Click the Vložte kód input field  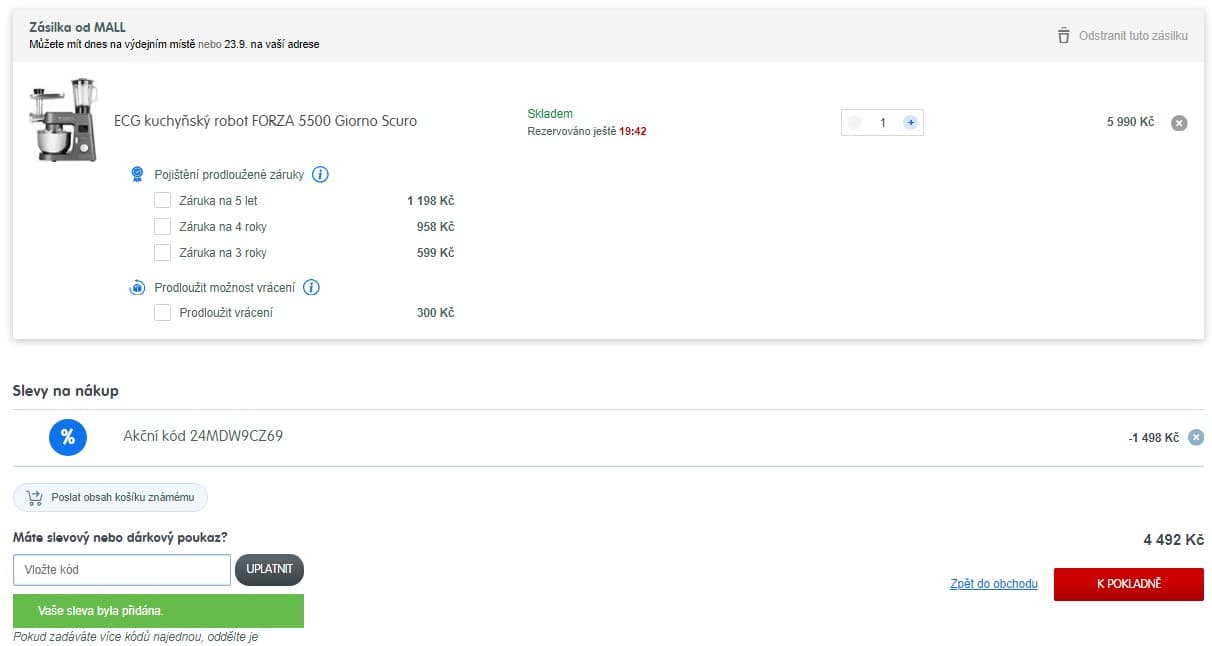pyautogui.click(x=122, y=570)
